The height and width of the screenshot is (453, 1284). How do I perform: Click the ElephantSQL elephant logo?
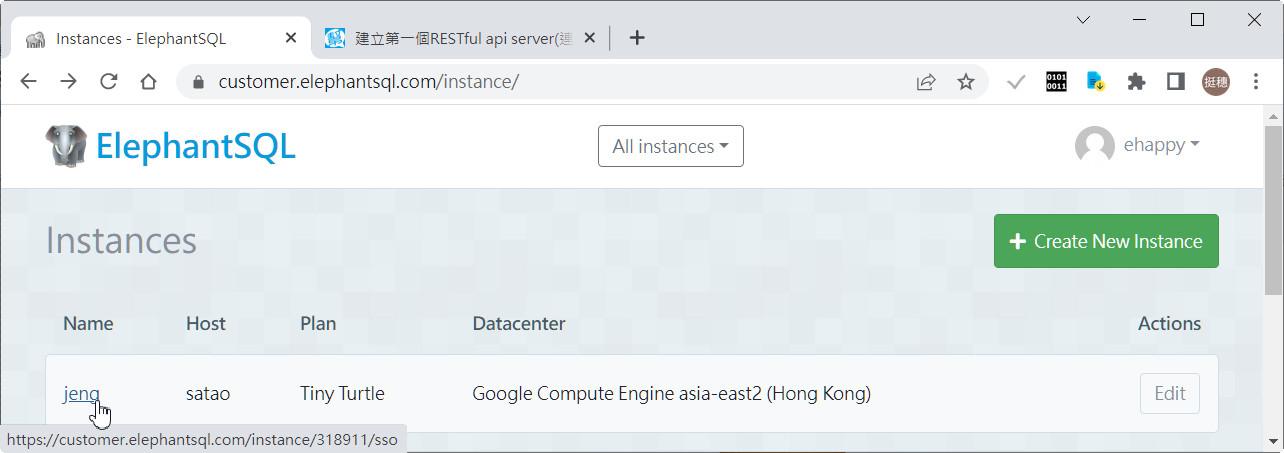click(66, 146)
